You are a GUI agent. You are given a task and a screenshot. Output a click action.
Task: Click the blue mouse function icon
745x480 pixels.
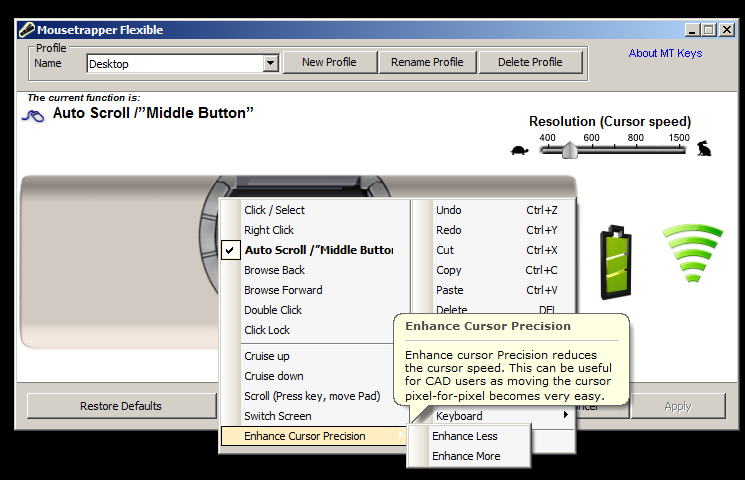click(33, 115)
